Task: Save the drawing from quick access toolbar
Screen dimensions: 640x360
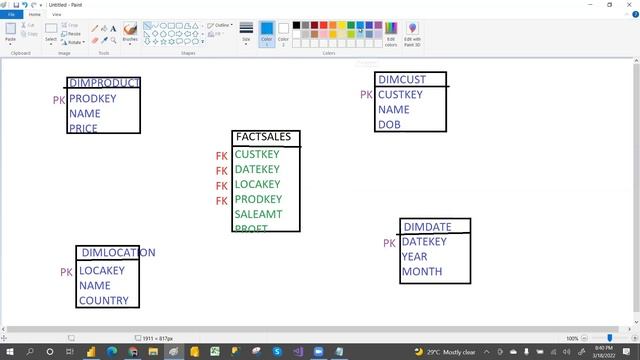Action: [x=16, y=5]
